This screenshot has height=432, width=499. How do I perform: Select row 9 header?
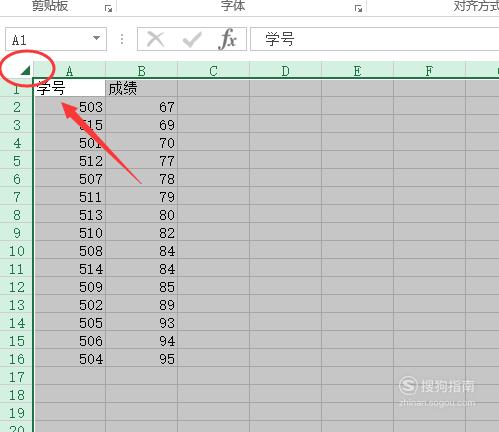point(16,233)
